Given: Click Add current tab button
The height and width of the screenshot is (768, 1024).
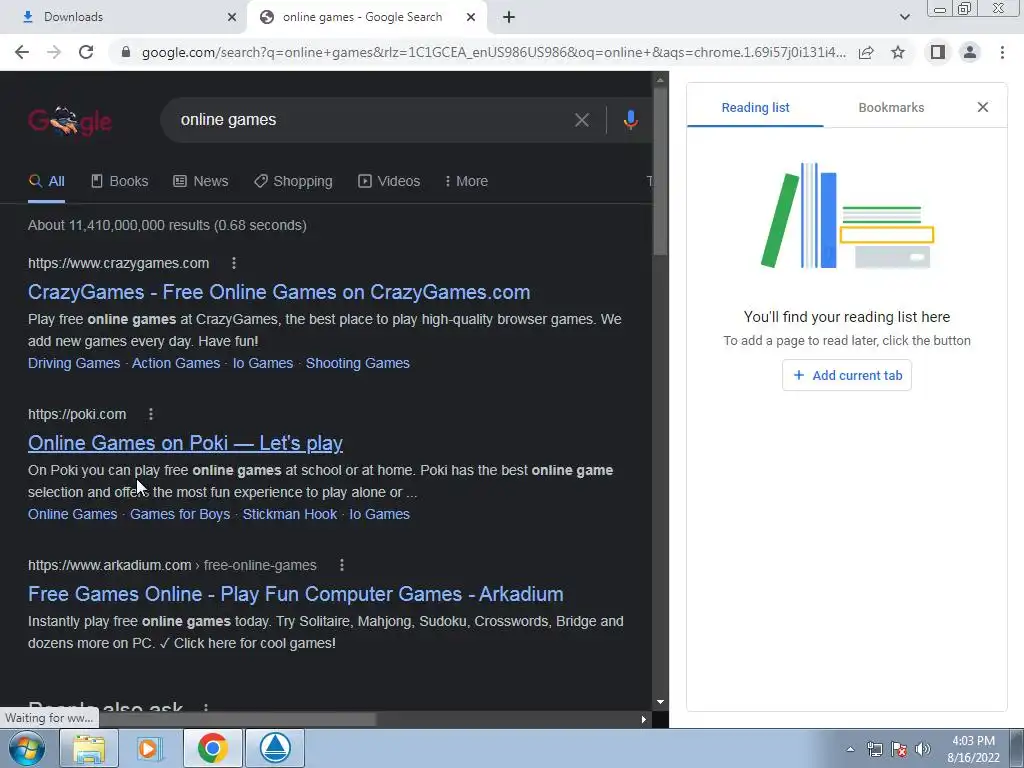Looking at the screenshot, I should coord(846,376).
